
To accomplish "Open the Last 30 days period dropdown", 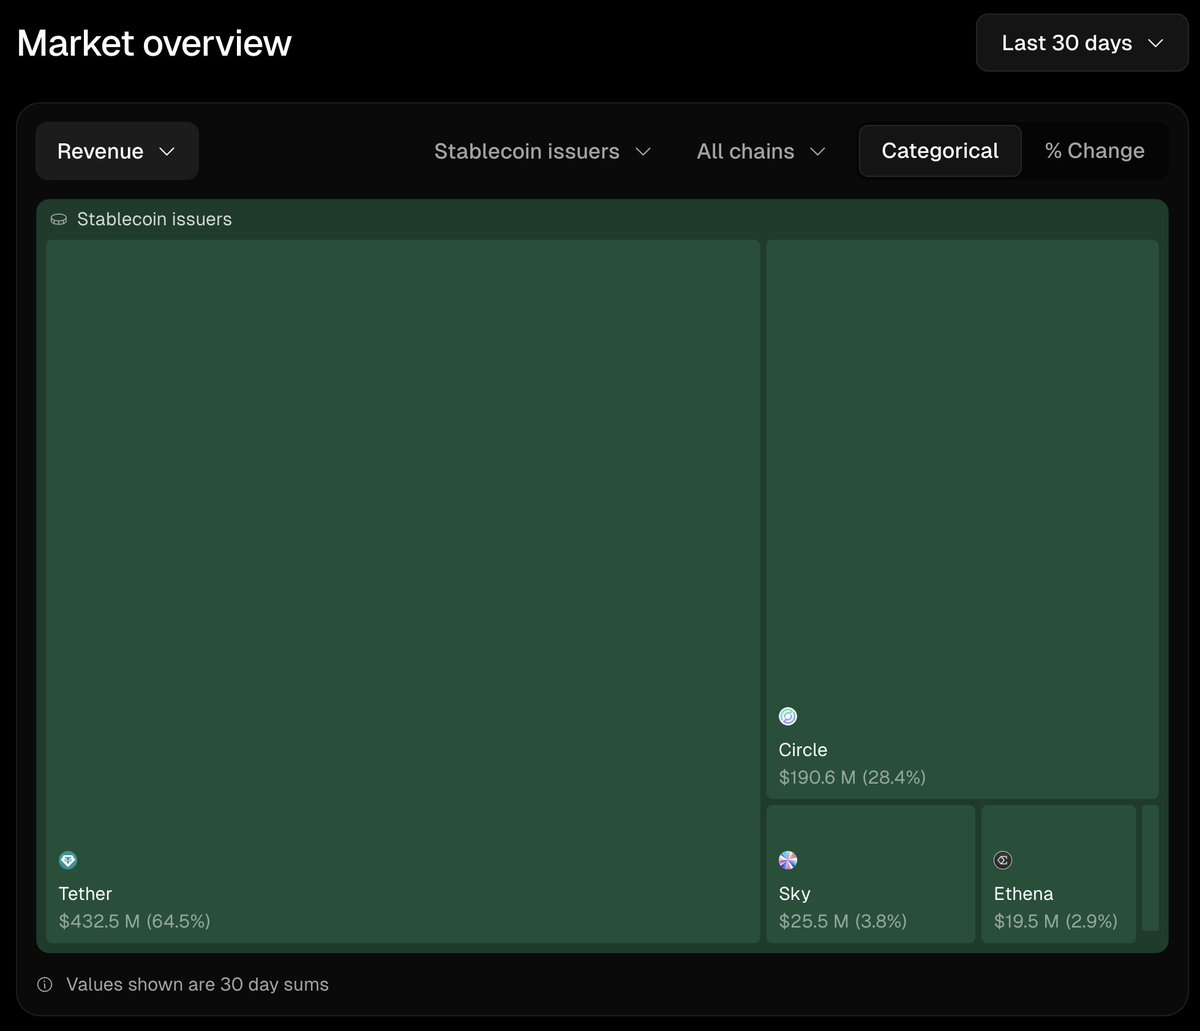I will click(1082, 43).
